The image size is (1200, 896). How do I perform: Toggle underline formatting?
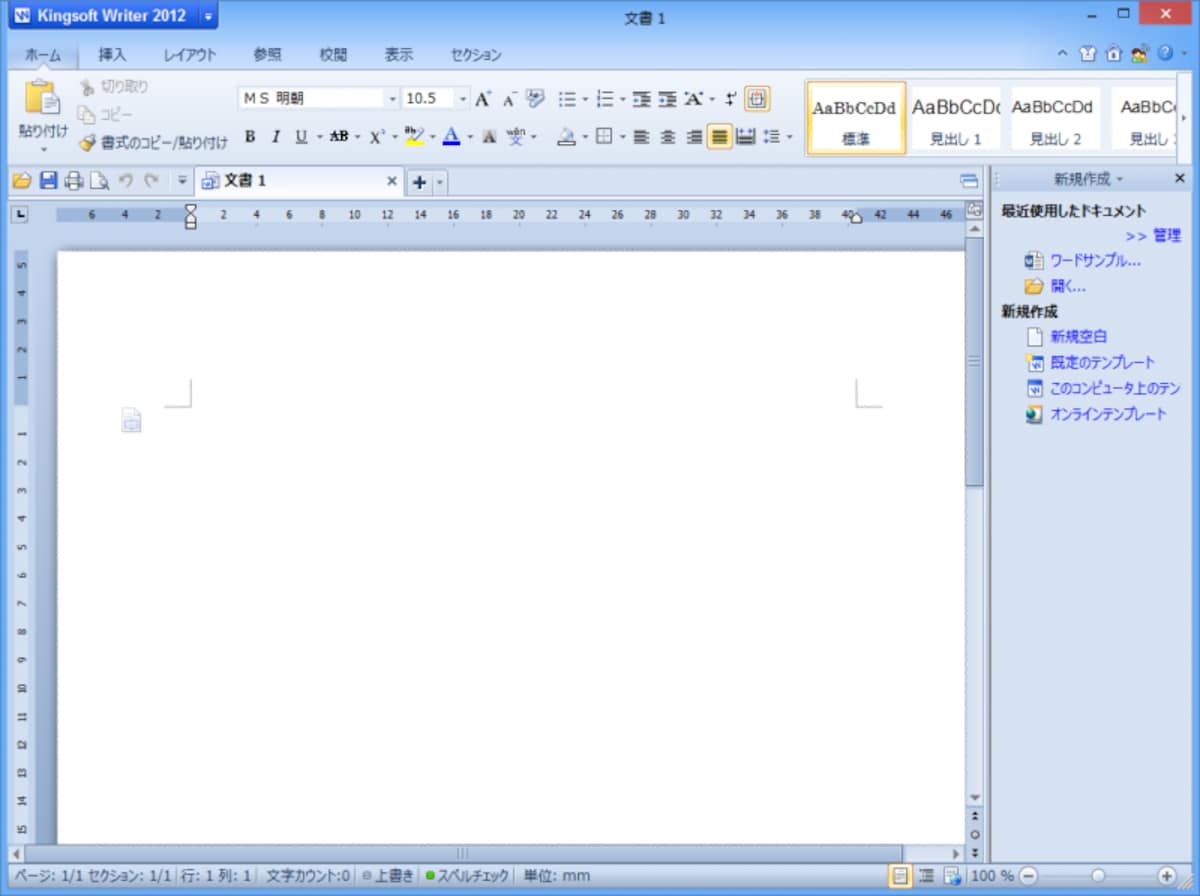301,136
